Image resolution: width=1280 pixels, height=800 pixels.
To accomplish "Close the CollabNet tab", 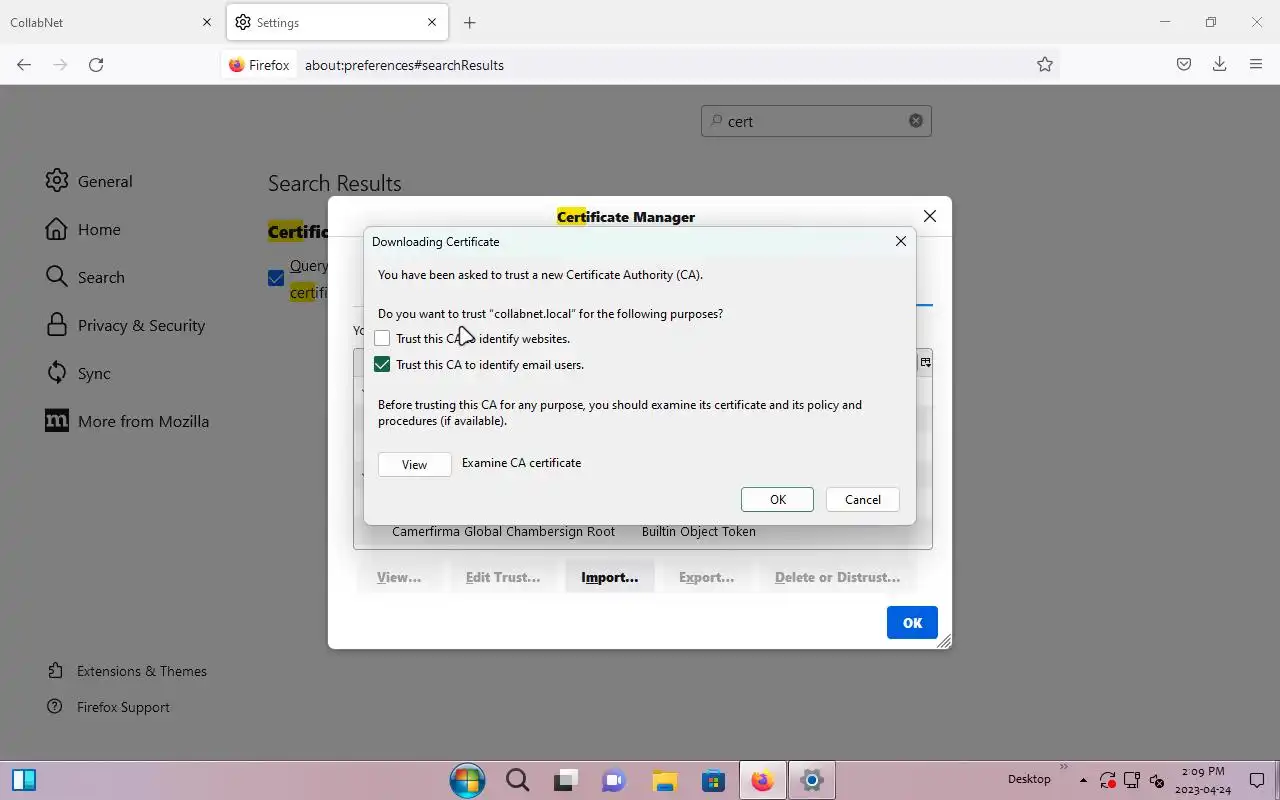I will tap(206, 22).
